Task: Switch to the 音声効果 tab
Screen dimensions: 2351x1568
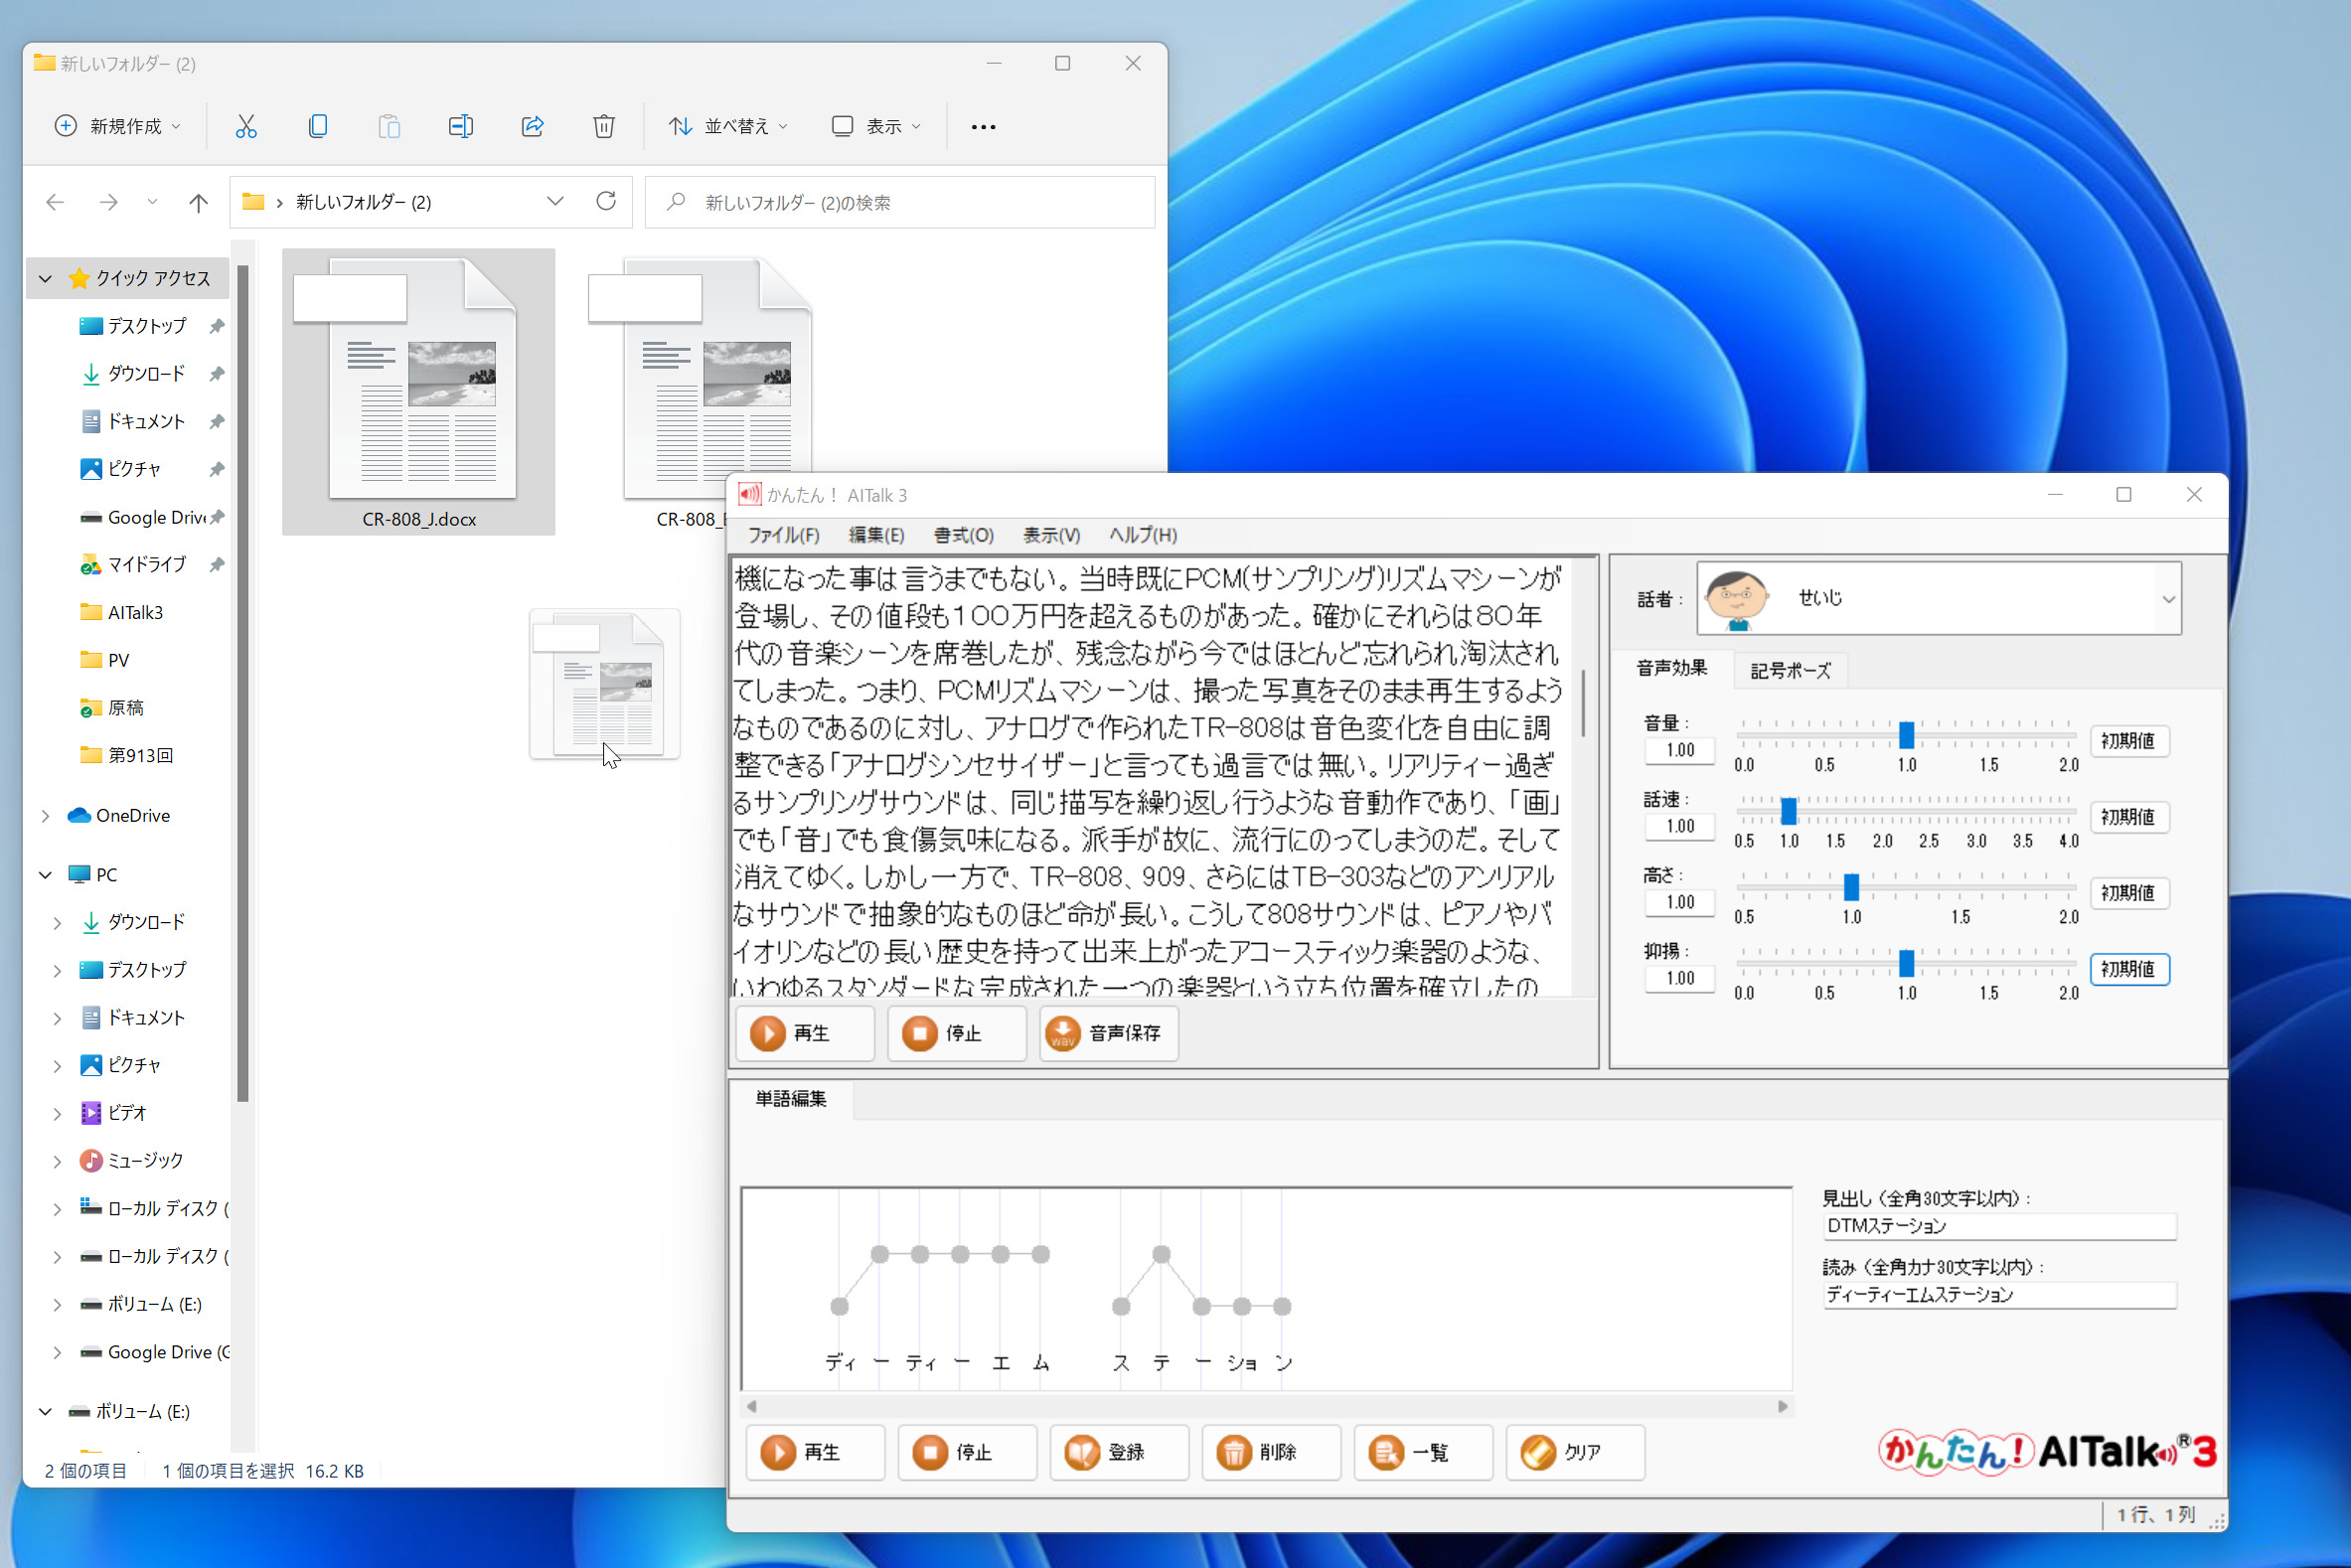Action: (x=1671, y=668)
